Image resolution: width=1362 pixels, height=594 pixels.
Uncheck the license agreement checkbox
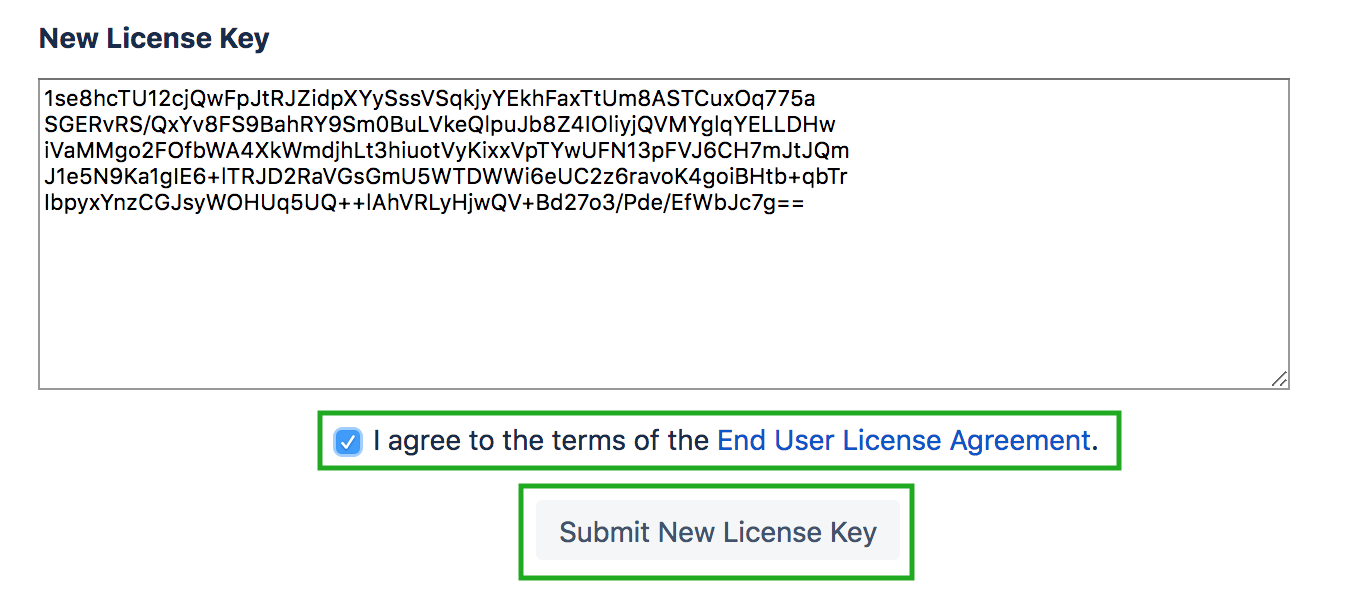coord(348,441)
